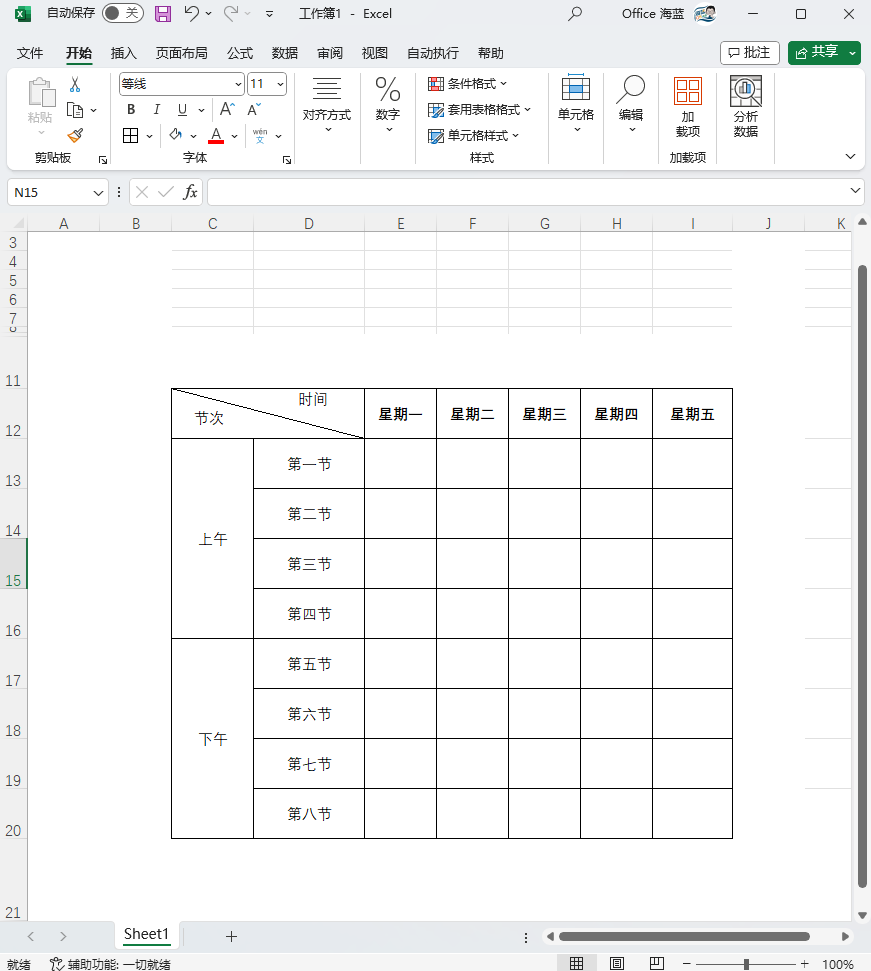Click the Borders icon
Viewport: 871px width, 971px height.
pyautogui.click(x=131, y=136)
